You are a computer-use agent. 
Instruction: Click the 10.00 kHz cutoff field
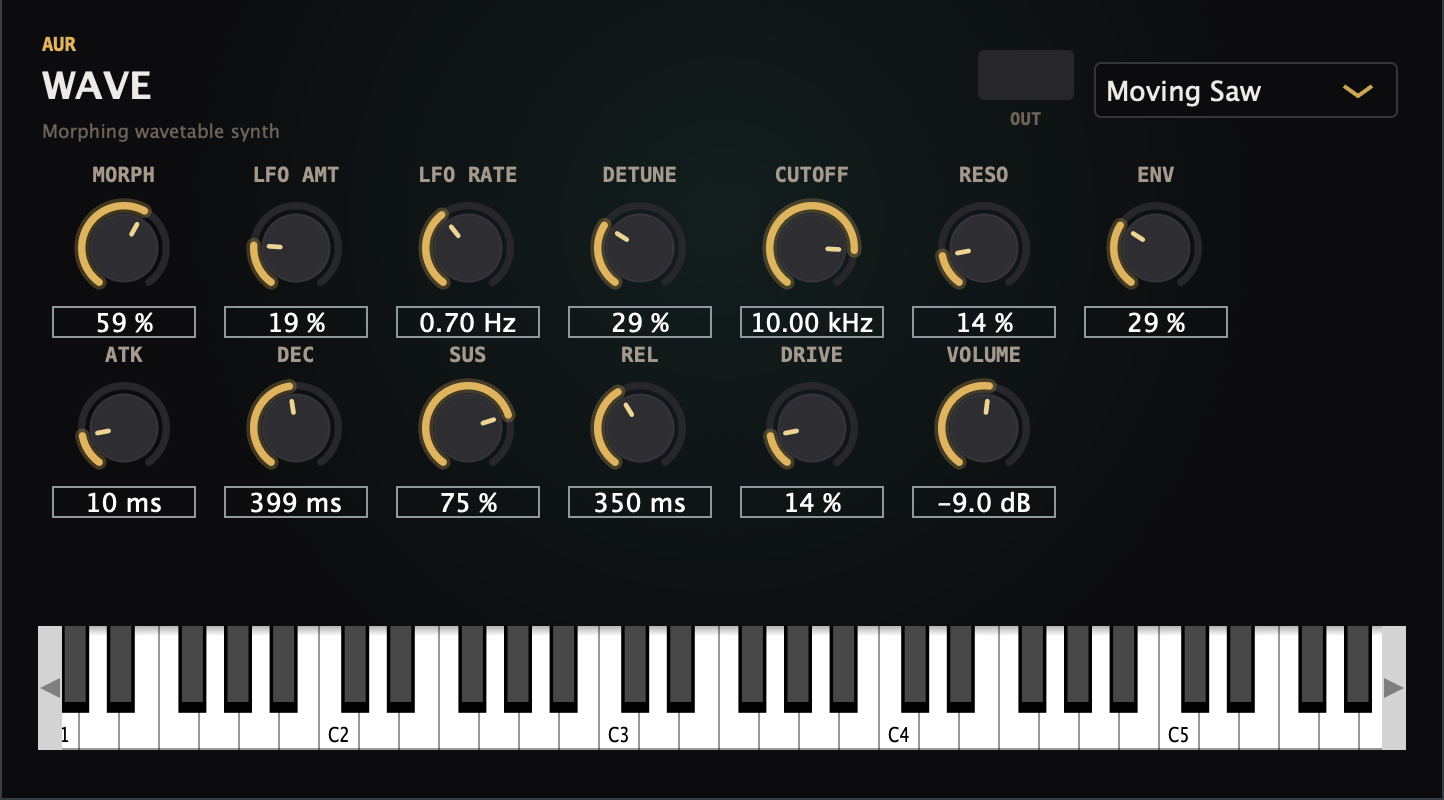point(812,322)
